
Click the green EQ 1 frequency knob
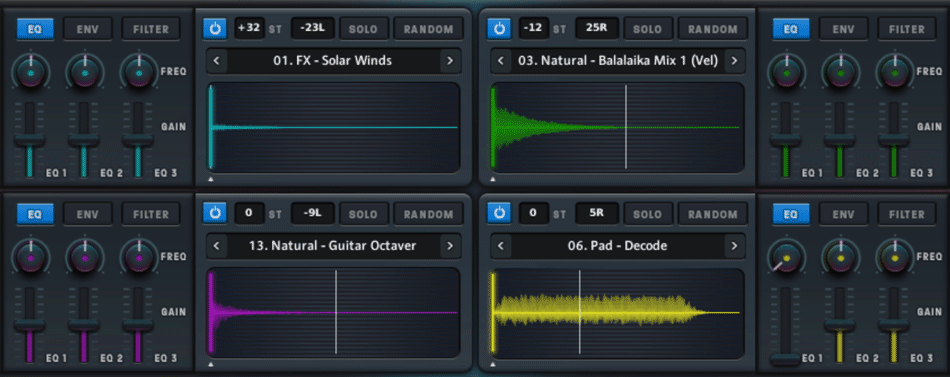point(786,73)
